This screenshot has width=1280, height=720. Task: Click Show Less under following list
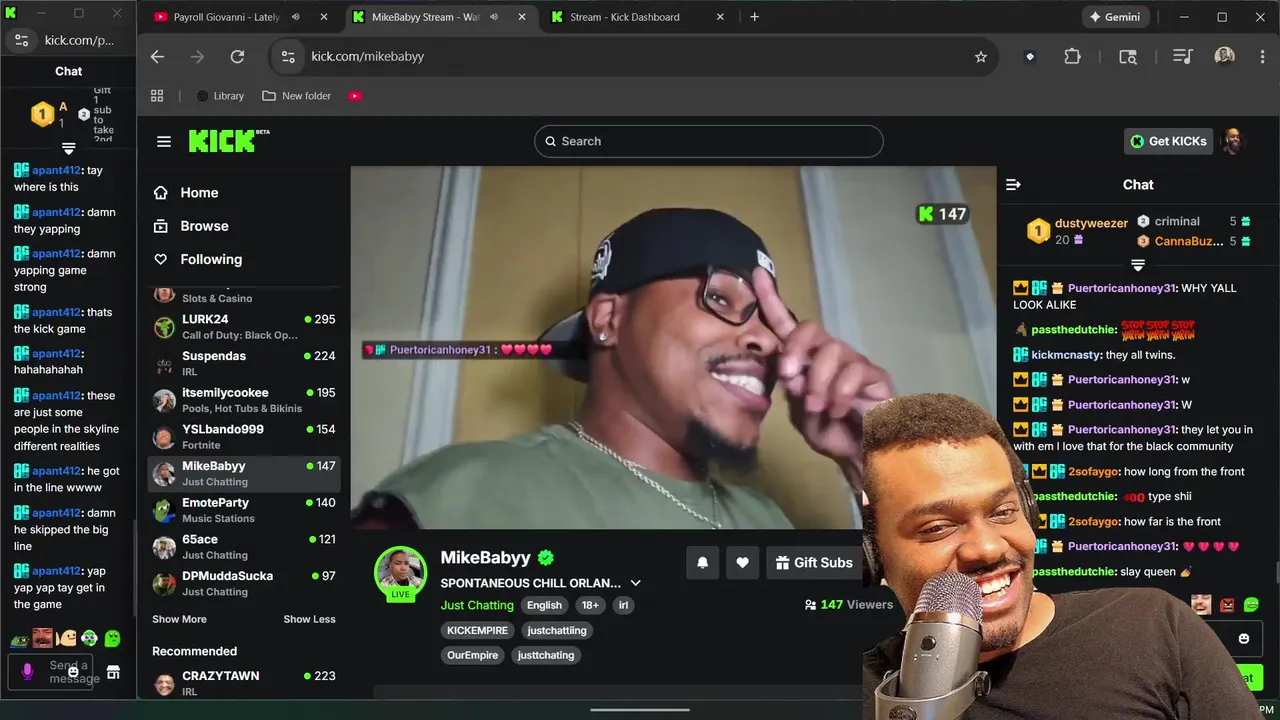pyautogui.click(x=309, y=619)
